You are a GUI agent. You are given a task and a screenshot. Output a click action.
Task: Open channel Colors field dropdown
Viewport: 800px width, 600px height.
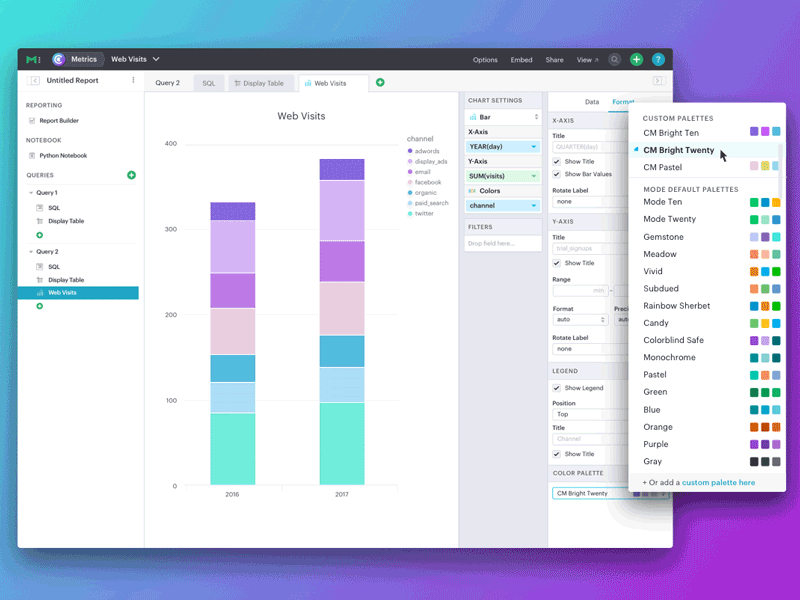point(503,206)
